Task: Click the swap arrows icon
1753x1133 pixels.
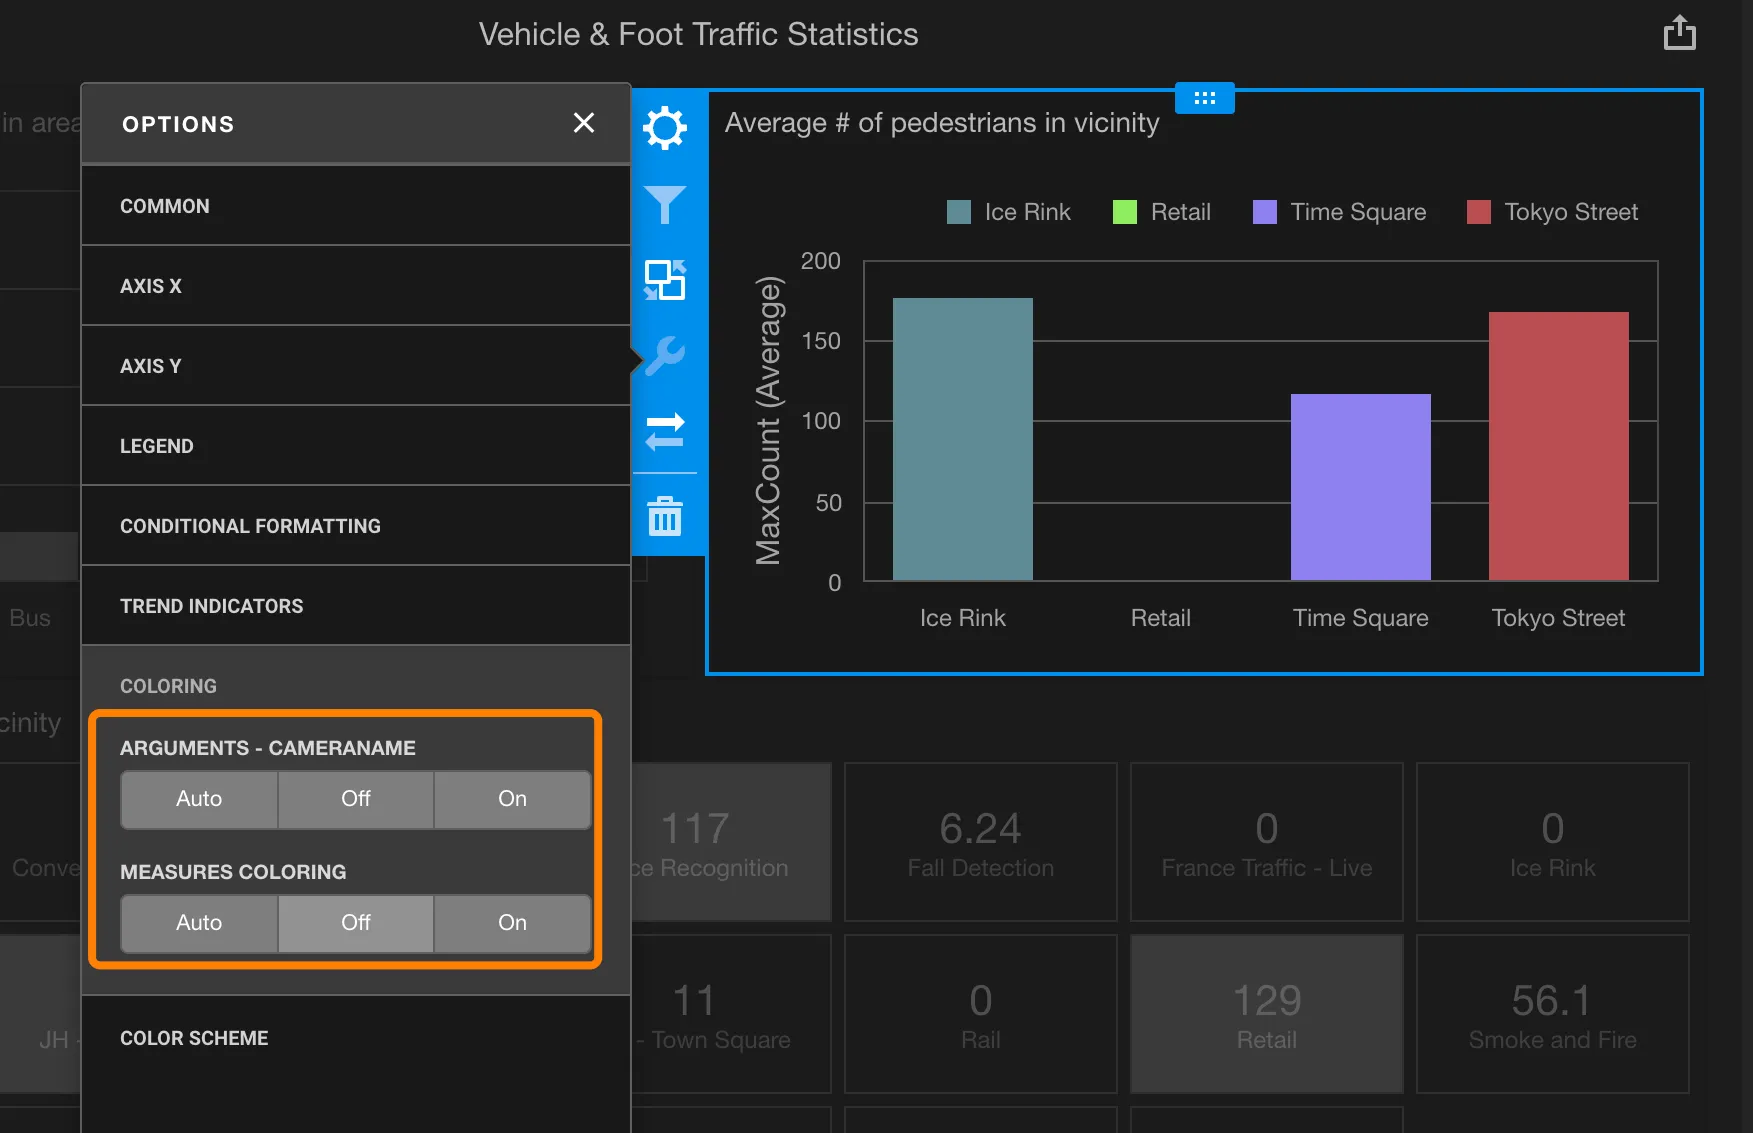Action: [665, 431]
